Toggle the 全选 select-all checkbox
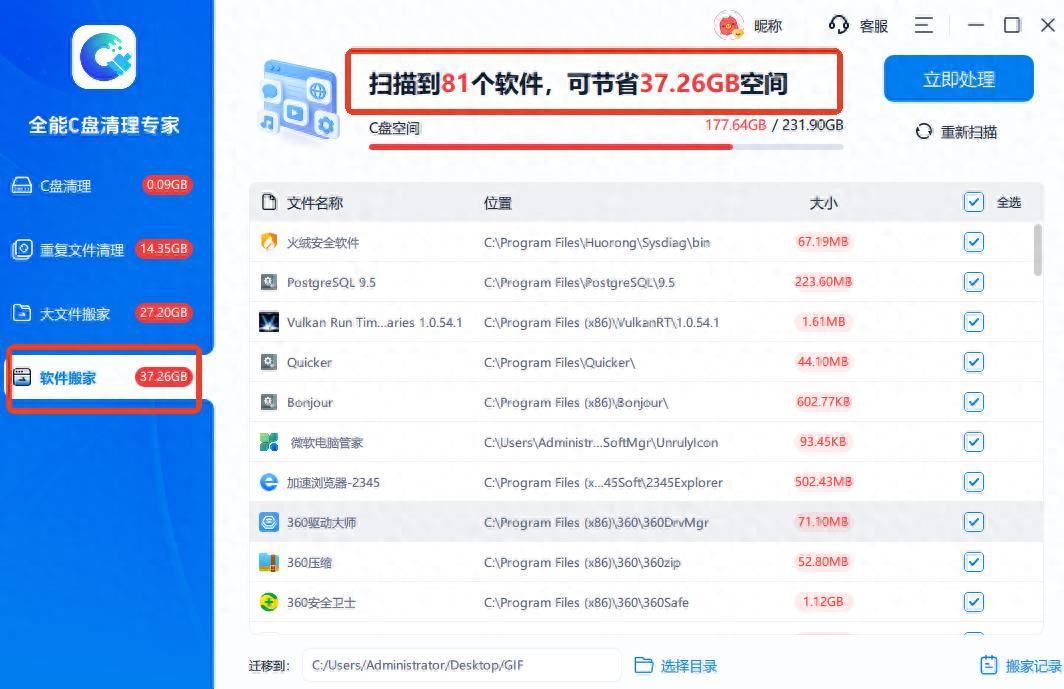The width and height of the screenshot is (1064, 689). pos(974,202)
